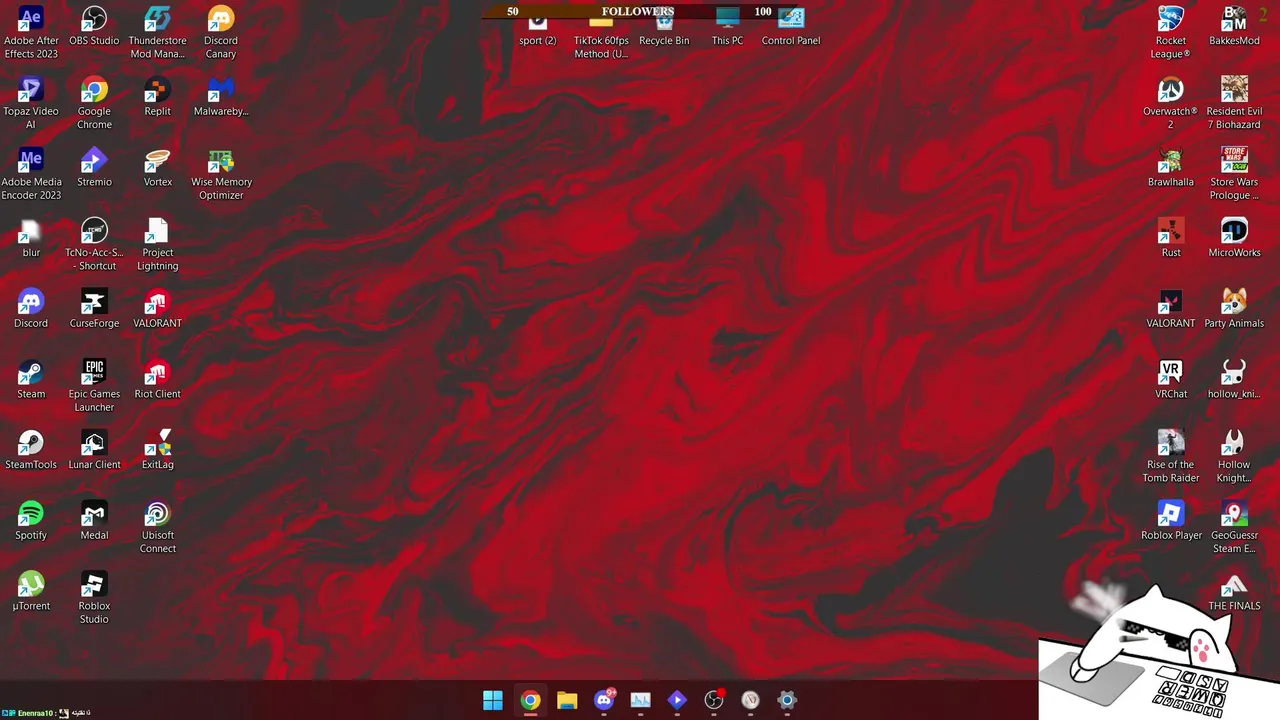Click the Resident Evil 7 Biohazard icon
1280x720 pixels.
pyautogui.click(x=1234, y=103)
